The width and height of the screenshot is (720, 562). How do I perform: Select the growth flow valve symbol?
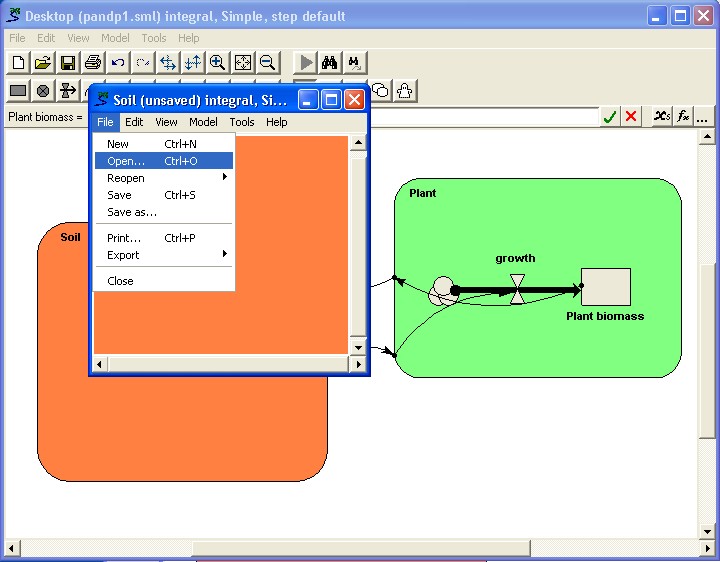(518, 289)
